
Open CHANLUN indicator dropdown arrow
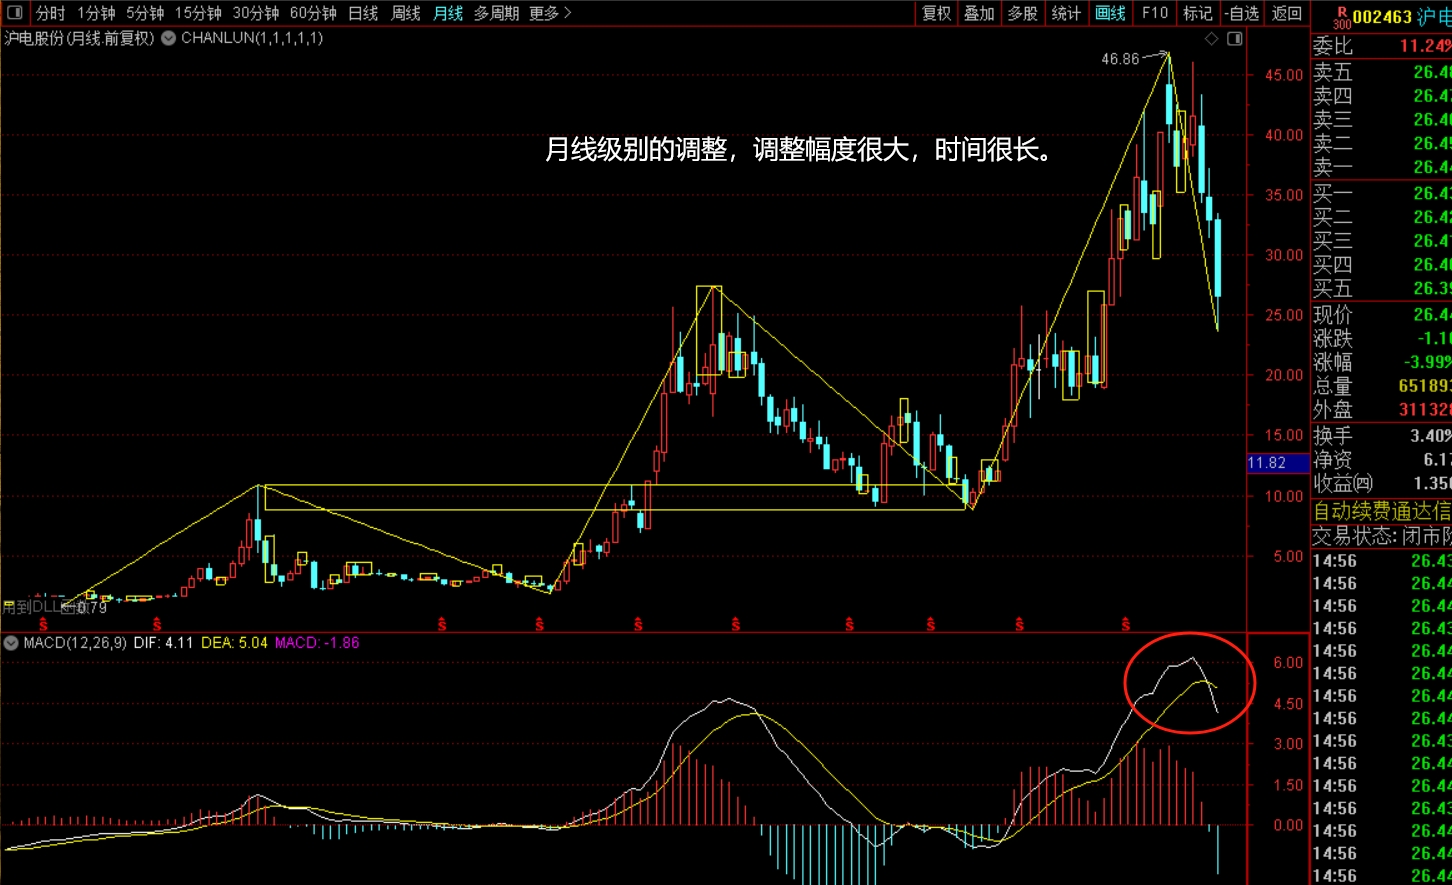[x=168, y=38]
